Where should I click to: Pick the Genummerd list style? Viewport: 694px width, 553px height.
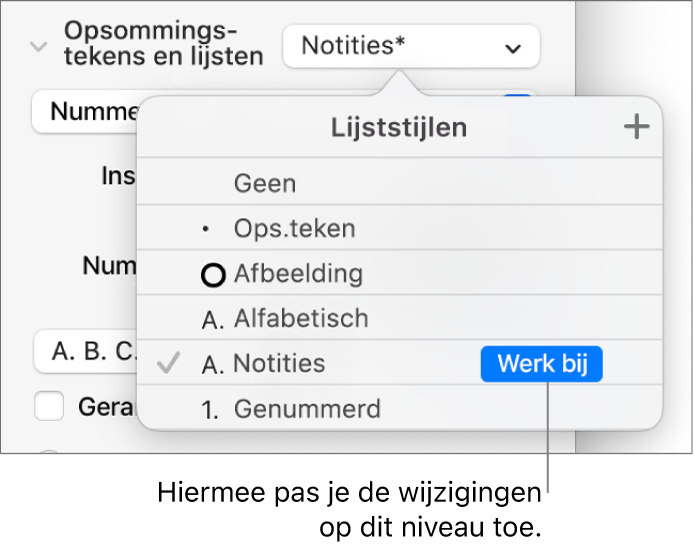307,409
